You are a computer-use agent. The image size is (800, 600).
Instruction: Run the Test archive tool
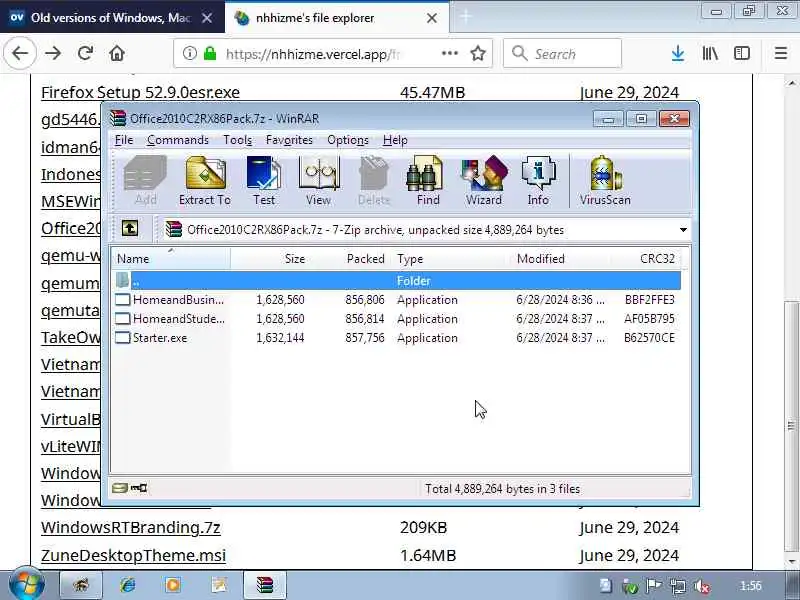pos(264,181)
